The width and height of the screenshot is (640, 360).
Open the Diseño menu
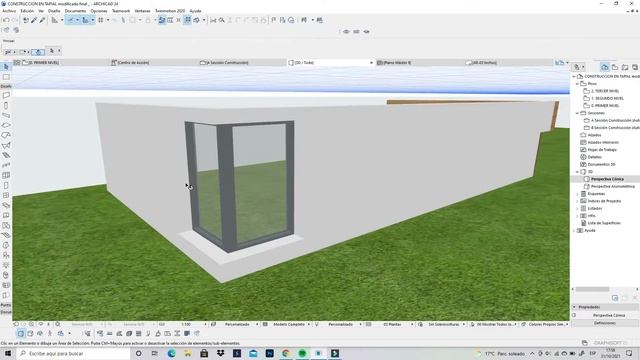tap(54, 11)
